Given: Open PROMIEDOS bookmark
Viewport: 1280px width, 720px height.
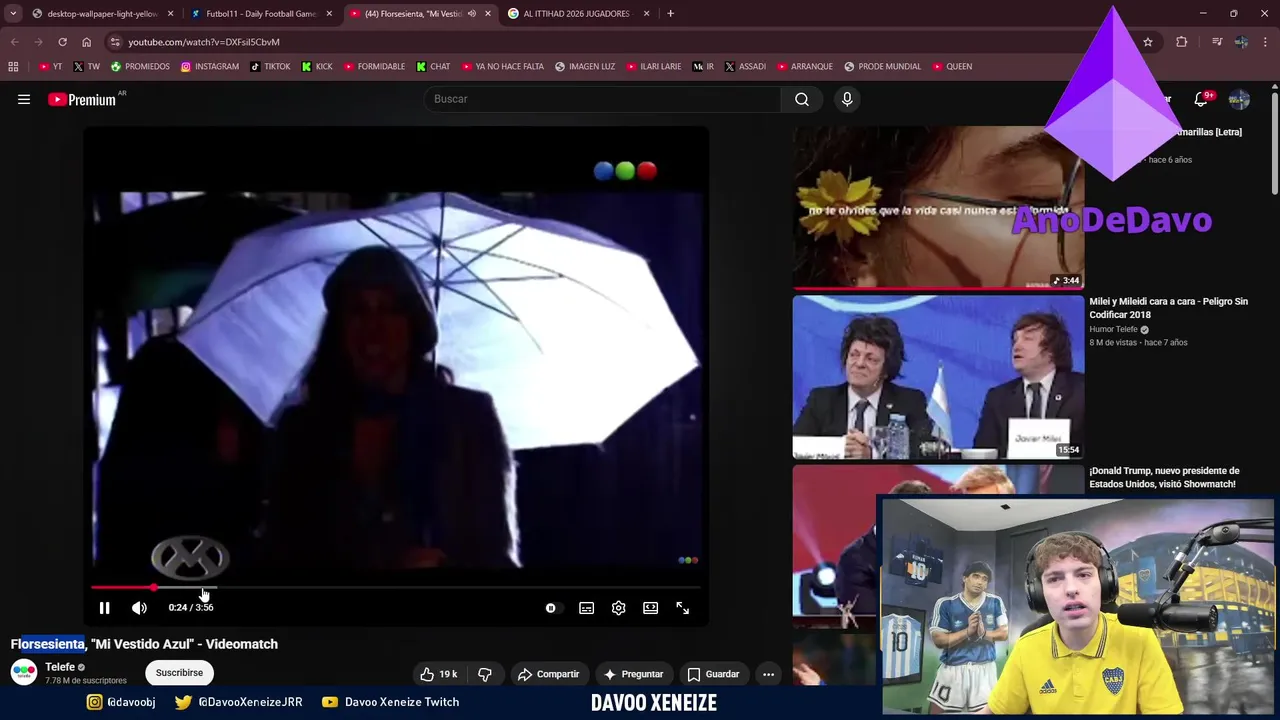Looking at the screenshot, I should point(140,67).
